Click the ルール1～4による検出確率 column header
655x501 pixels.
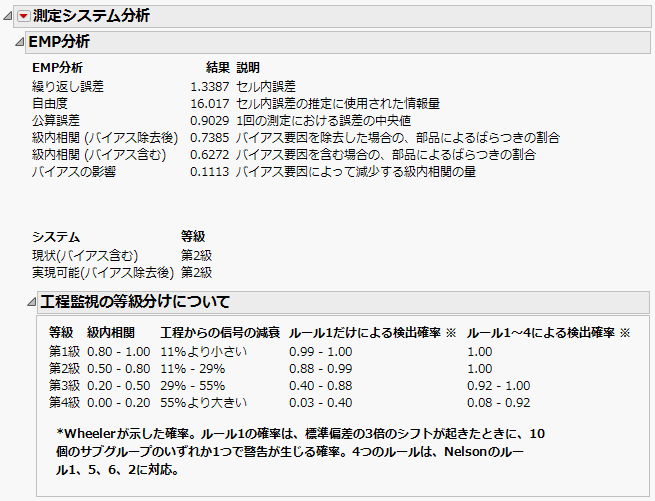[548, 333]
